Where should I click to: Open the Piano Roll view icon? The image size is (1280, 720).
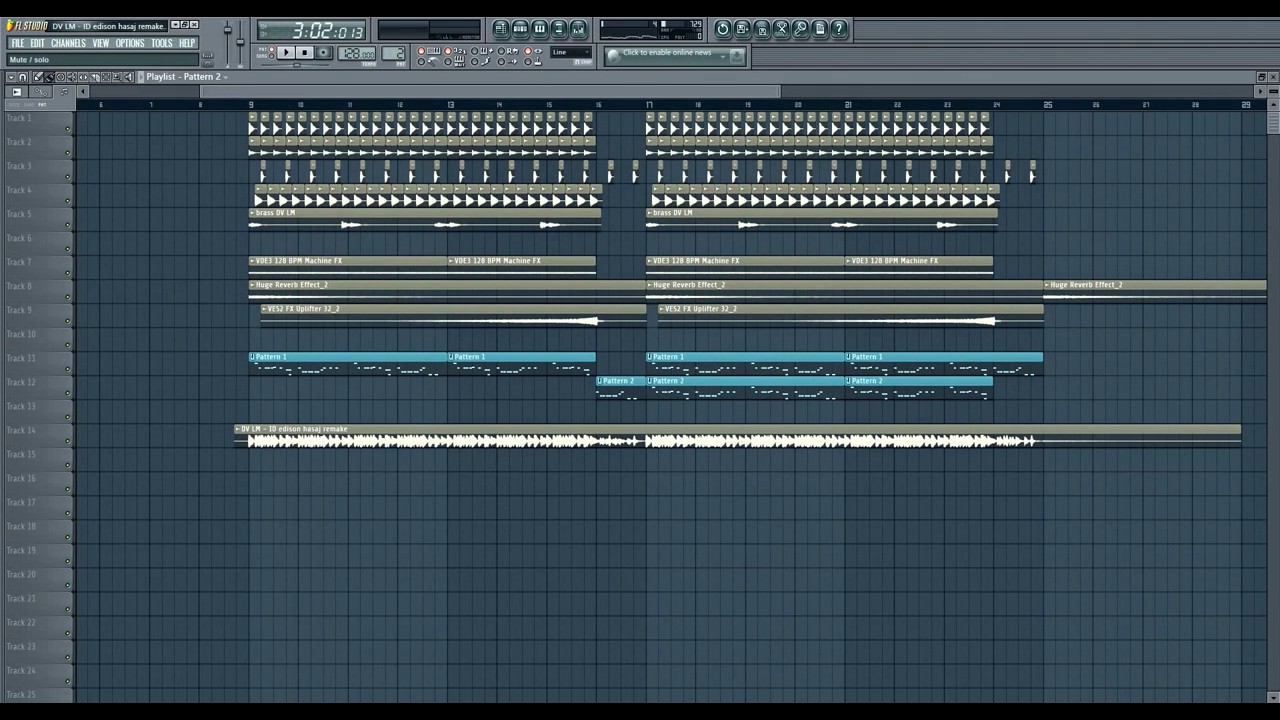tap(540, 29)
